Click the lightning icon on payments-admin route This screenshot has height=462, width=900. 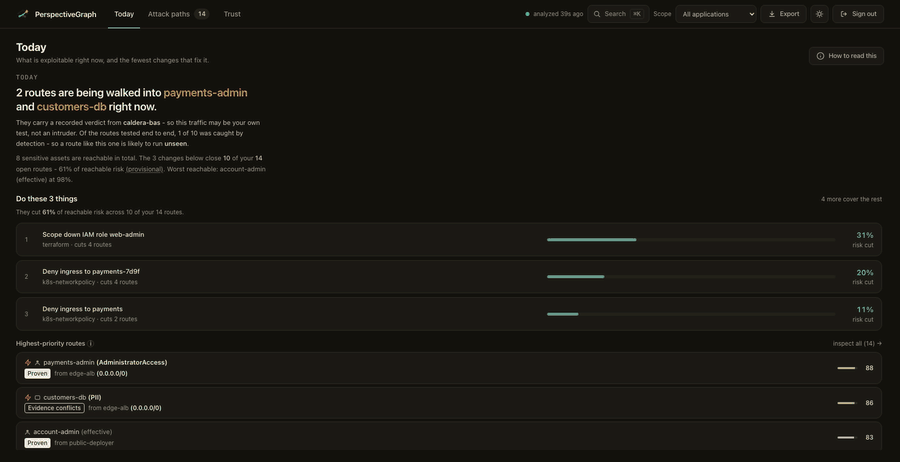28,363
